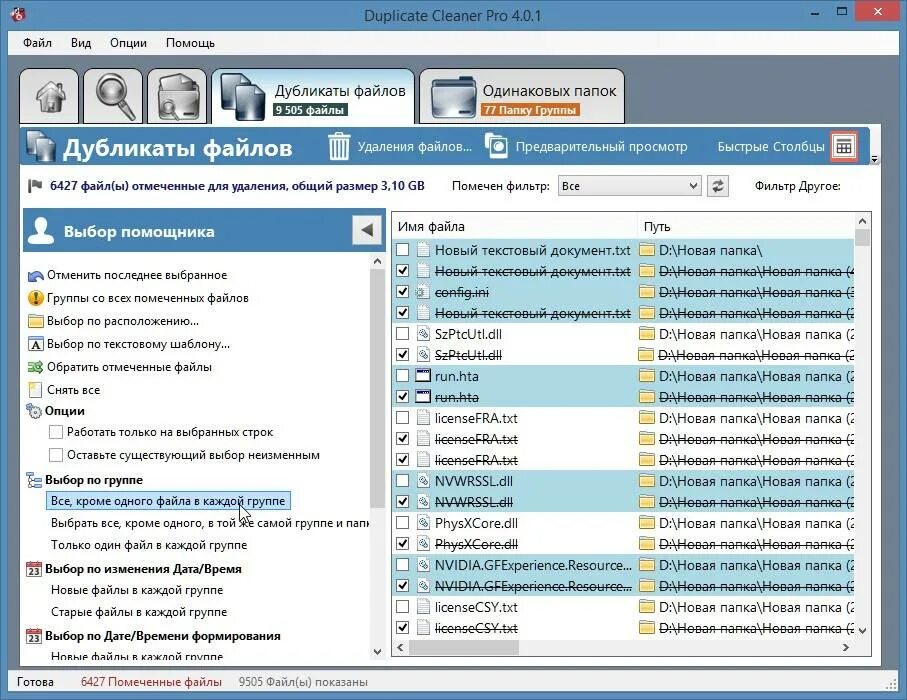
Task: Select Все, кроме одного файла в каждой группе
Action: tap(168, 501)
